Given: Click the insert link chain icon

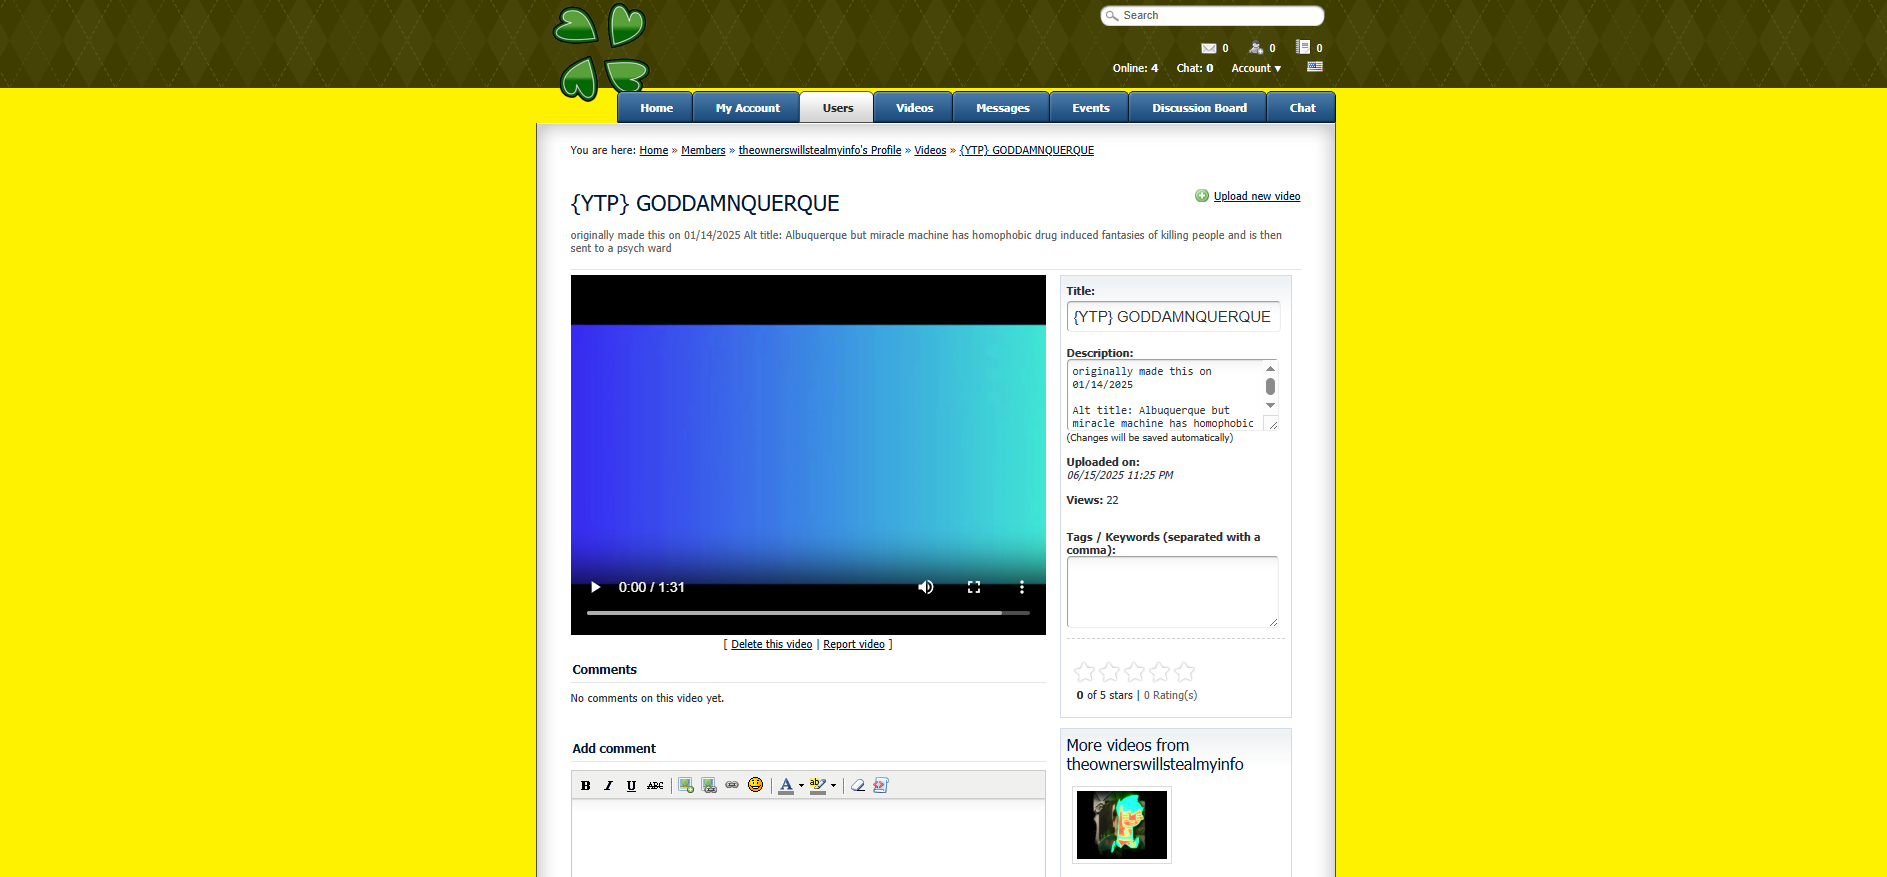Looking at the screenshot, I should [x=732, y=785].
